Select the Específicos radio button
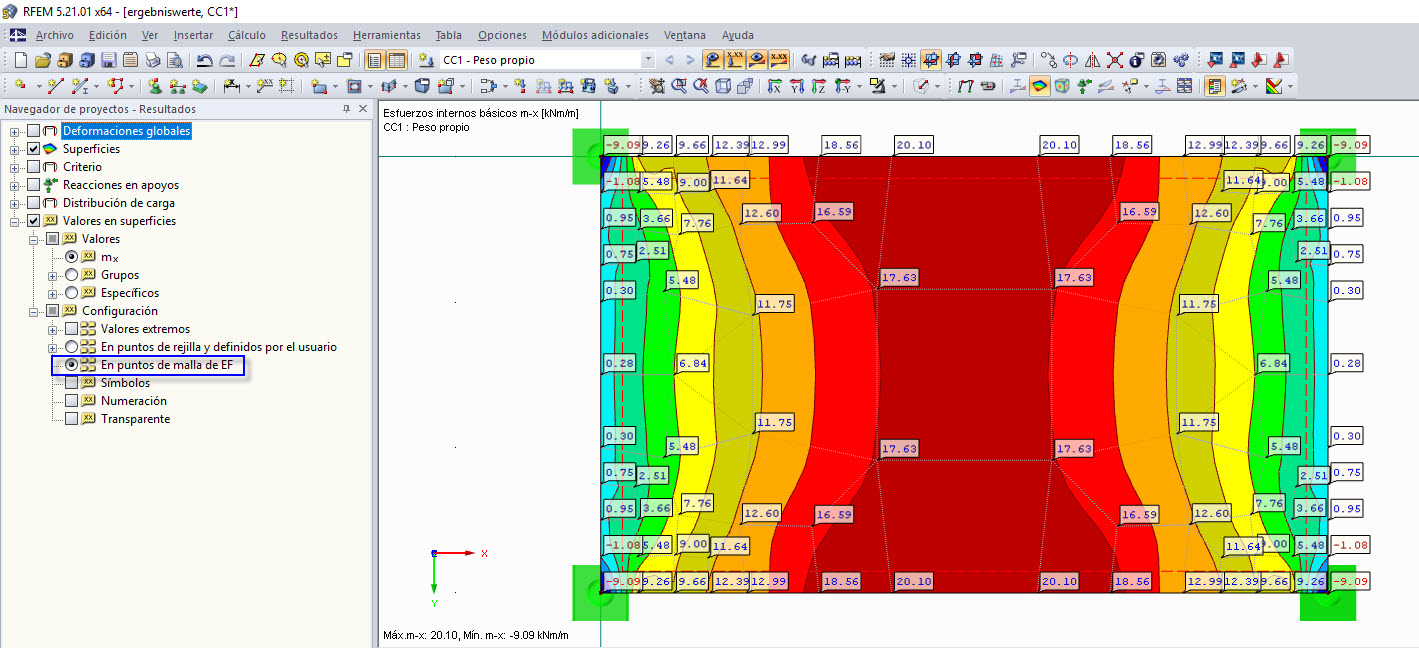Screen dimensions: 1419x648 [x=72, y=293]
